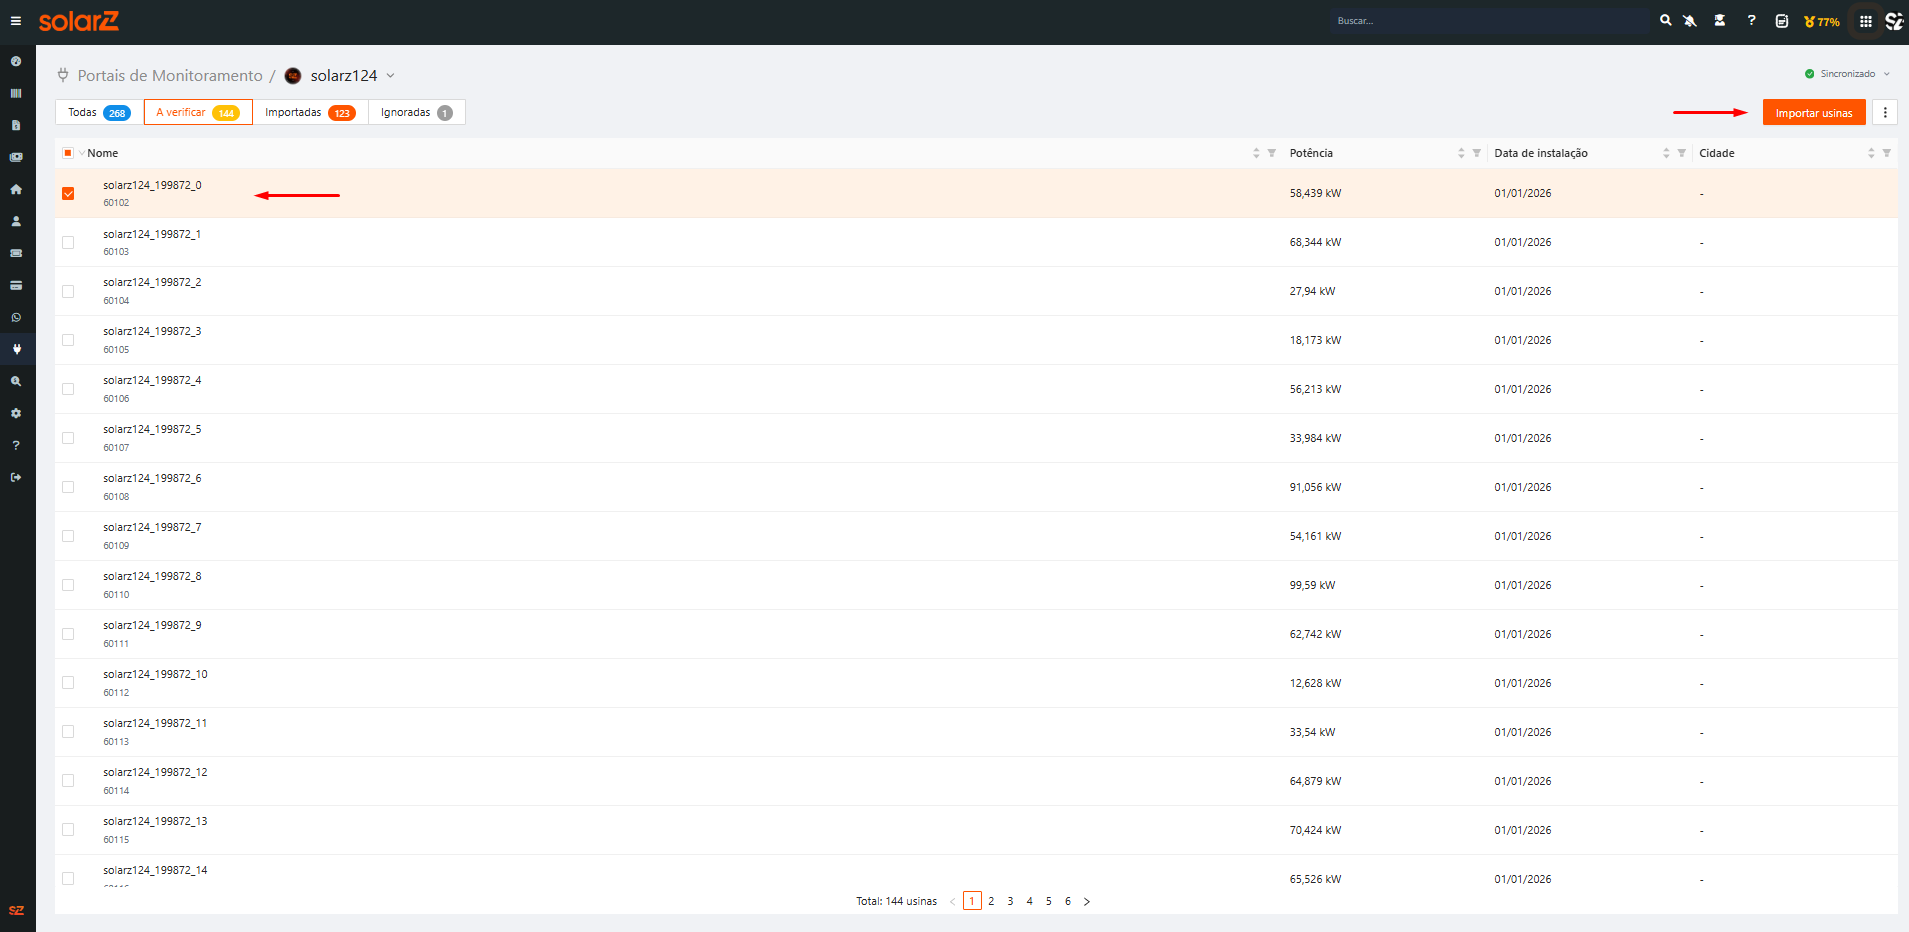Go to page 3 of results

click(x=1010, y=901)
